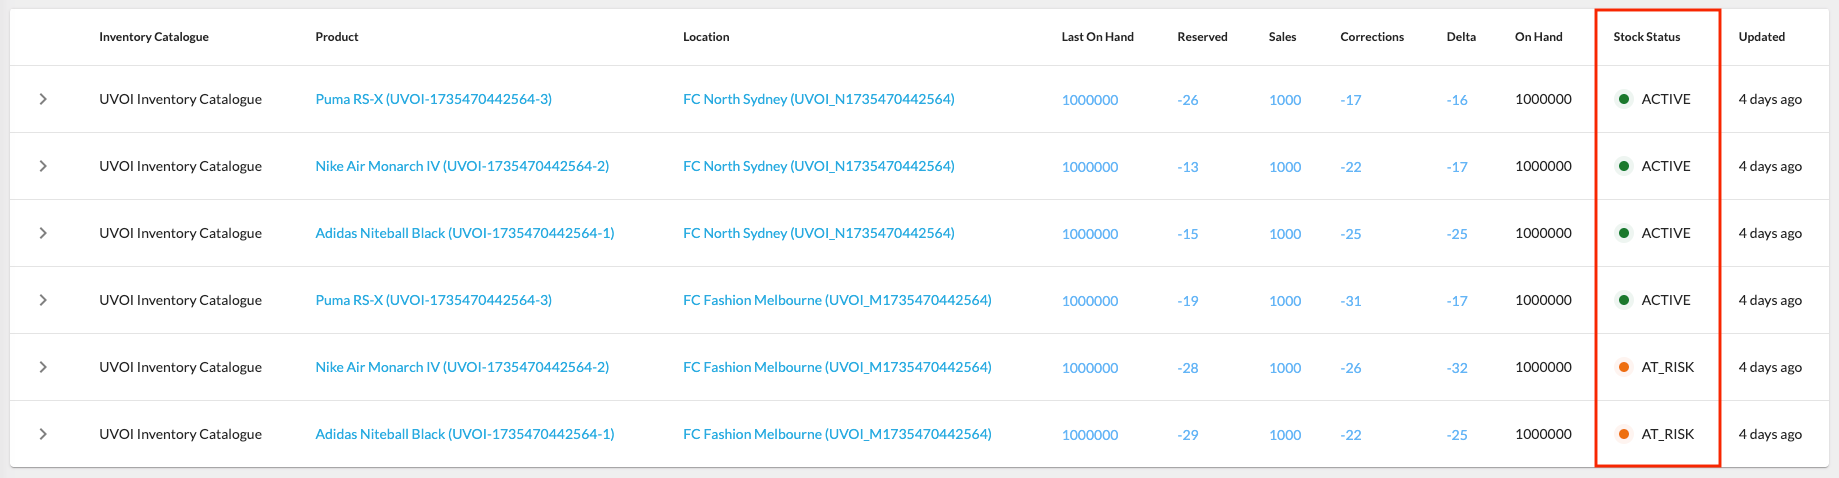The width and height of the screenshot is (1839, 478).
Task: Click the Last On Hand column header
Action: (x=1097, y=37)
